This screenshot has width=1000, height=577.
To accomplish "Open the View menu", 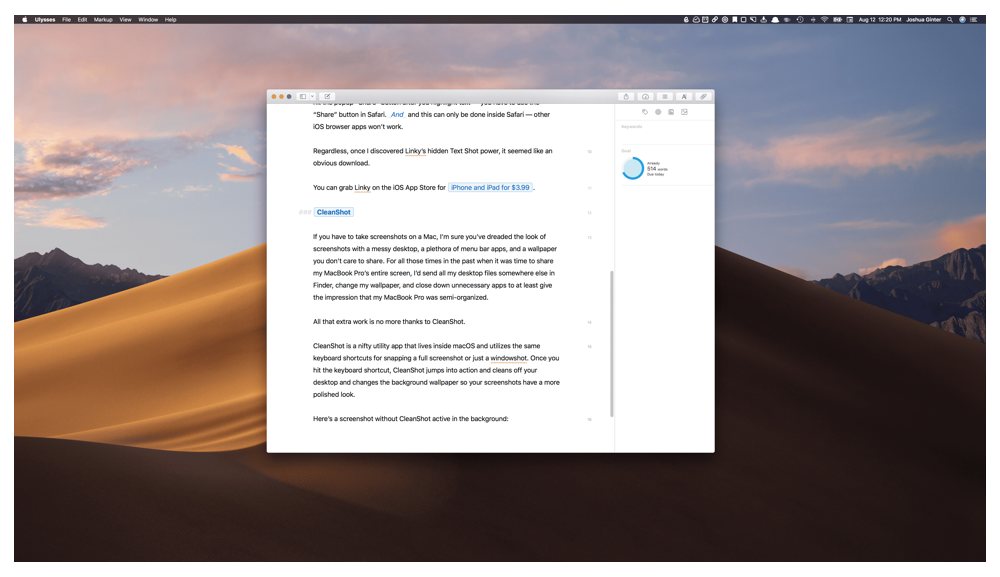I will [x=126, y=20].
